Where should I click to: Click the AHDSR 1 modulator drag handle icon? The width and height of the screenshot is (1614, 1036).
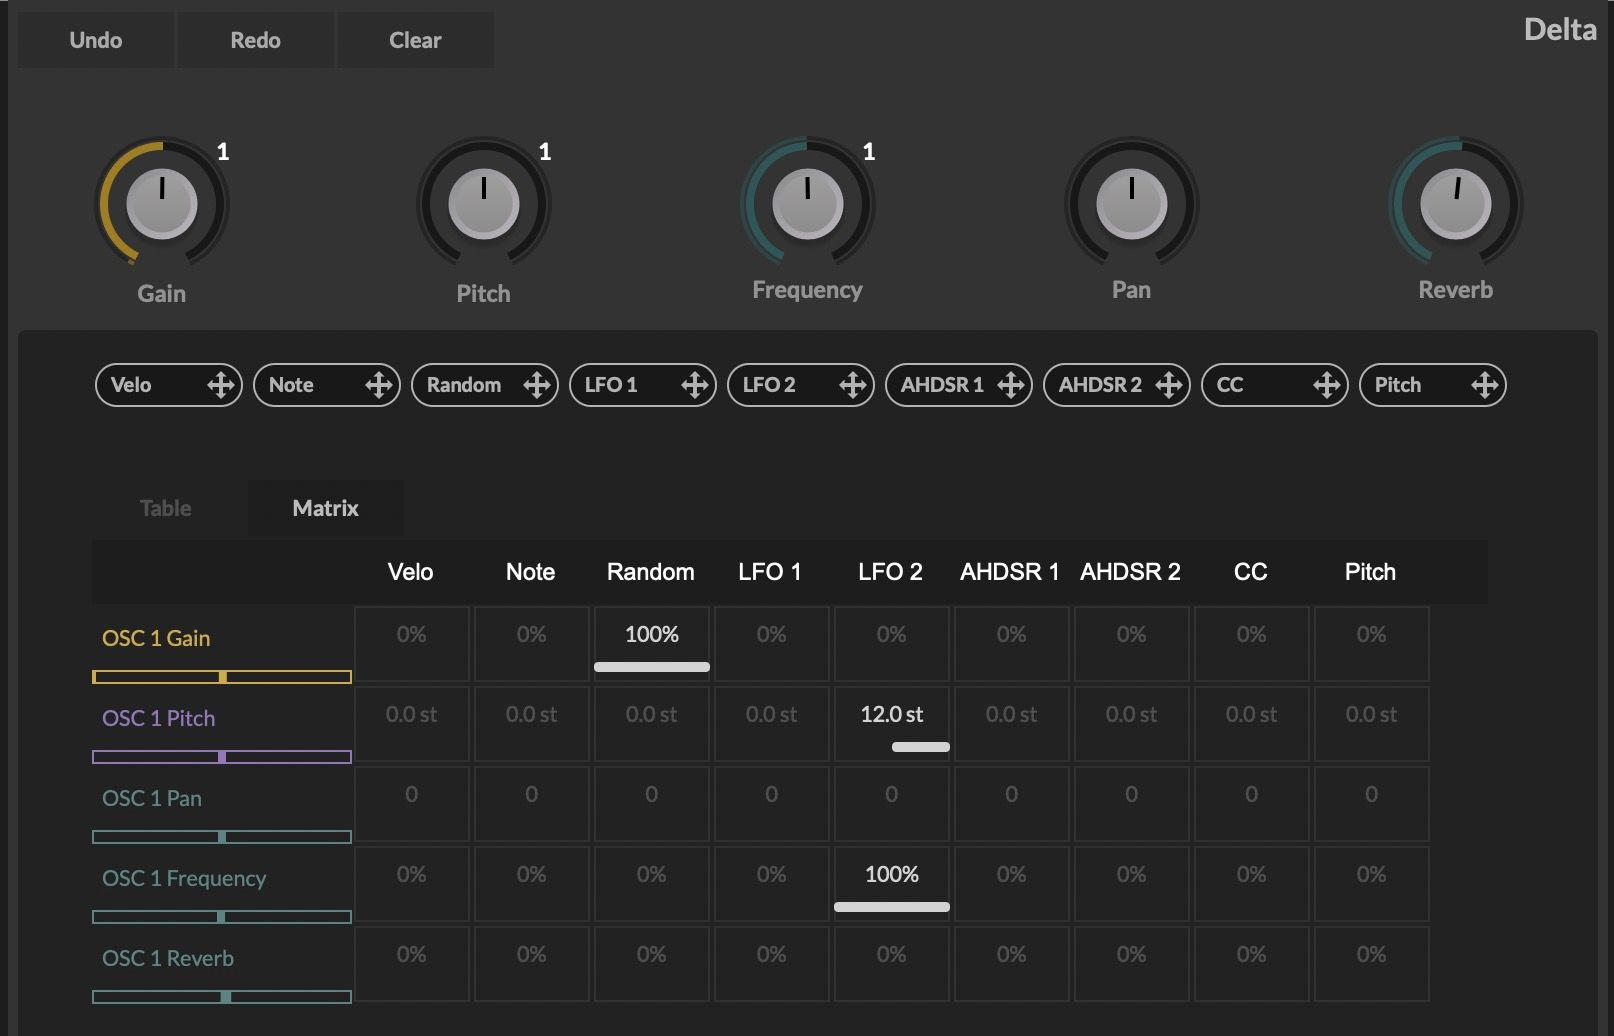tap(1010, 385)
